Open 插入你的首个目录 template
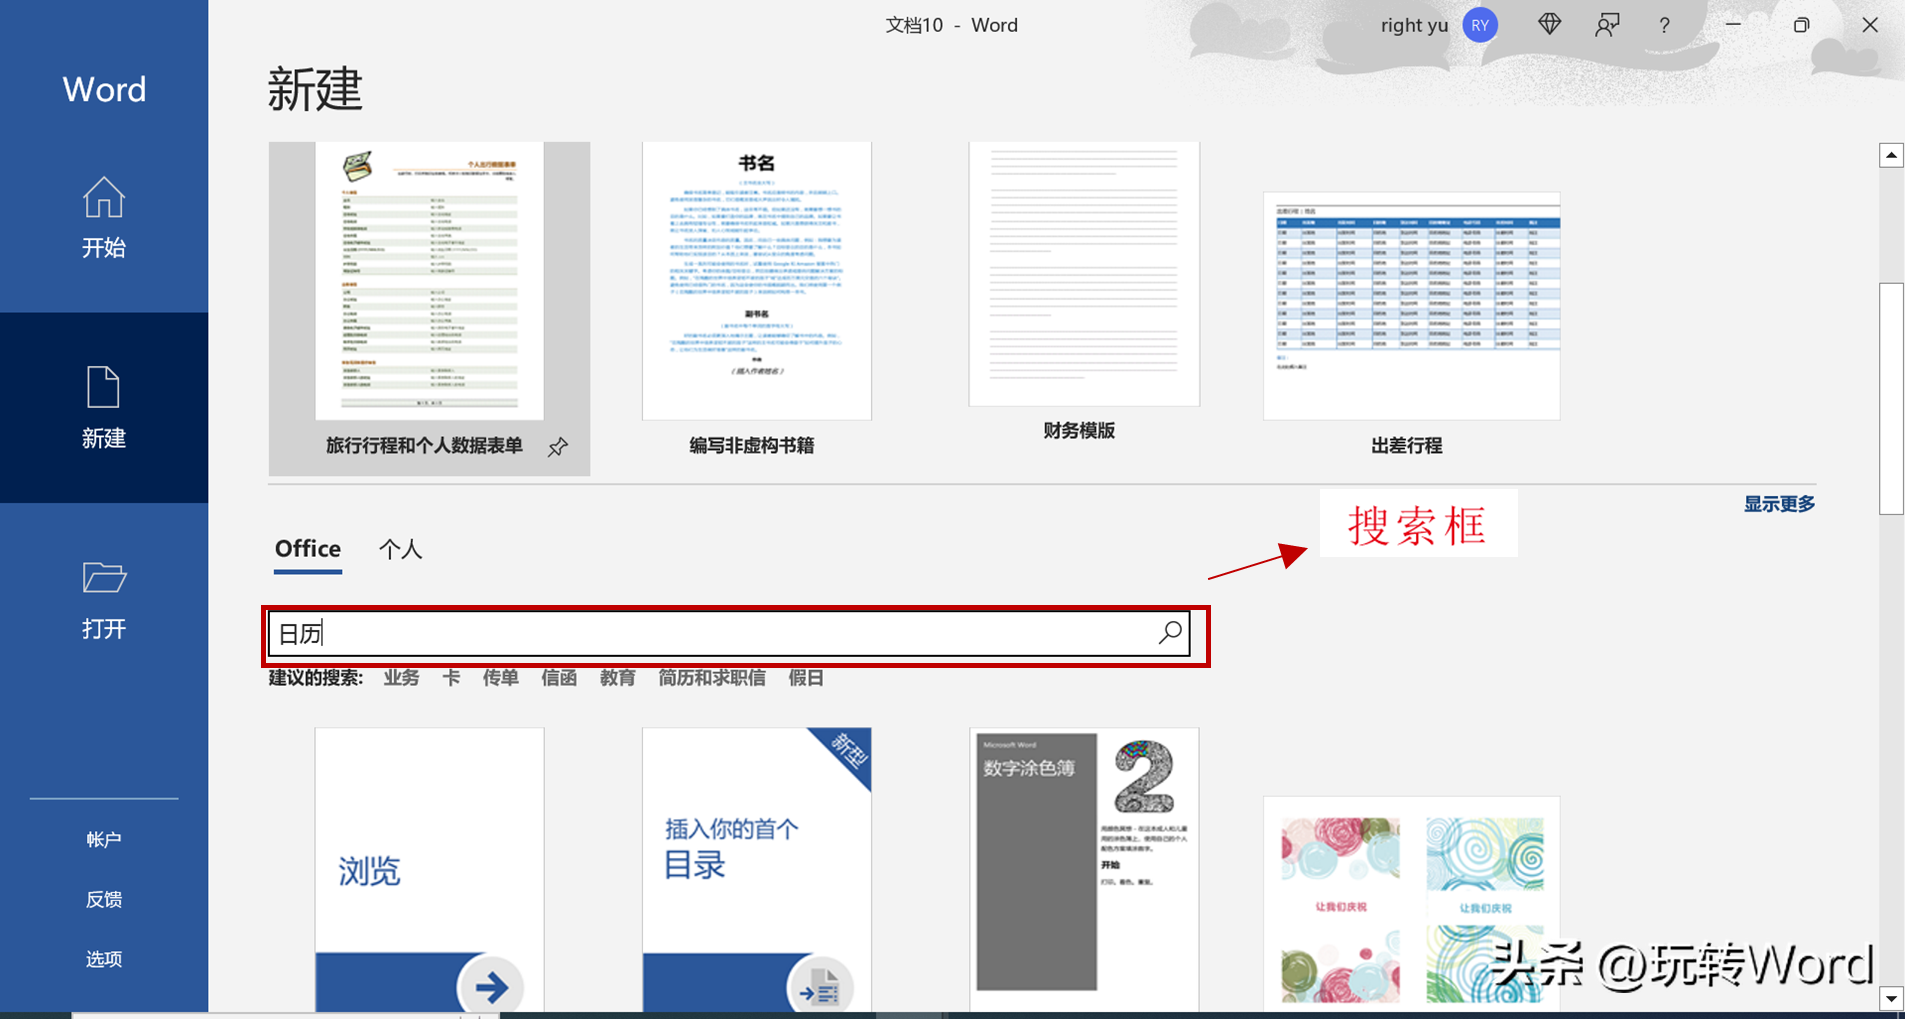The height and width of the screenshot is (1019, 1905). click(x=757, y=869)
